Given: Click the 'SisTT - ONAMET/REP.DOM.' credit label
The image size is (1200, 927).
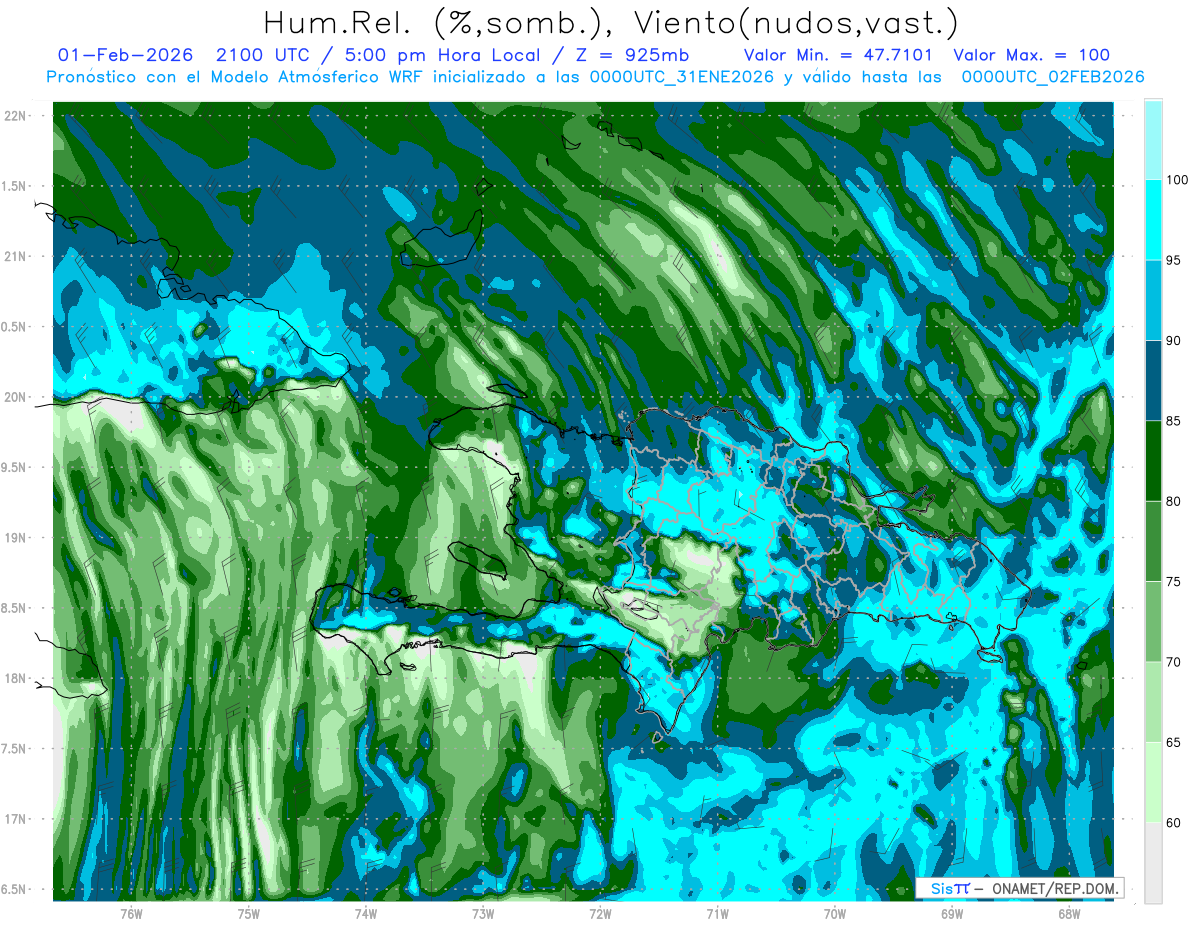Looking at the screenshot, I should (1021, 888).
